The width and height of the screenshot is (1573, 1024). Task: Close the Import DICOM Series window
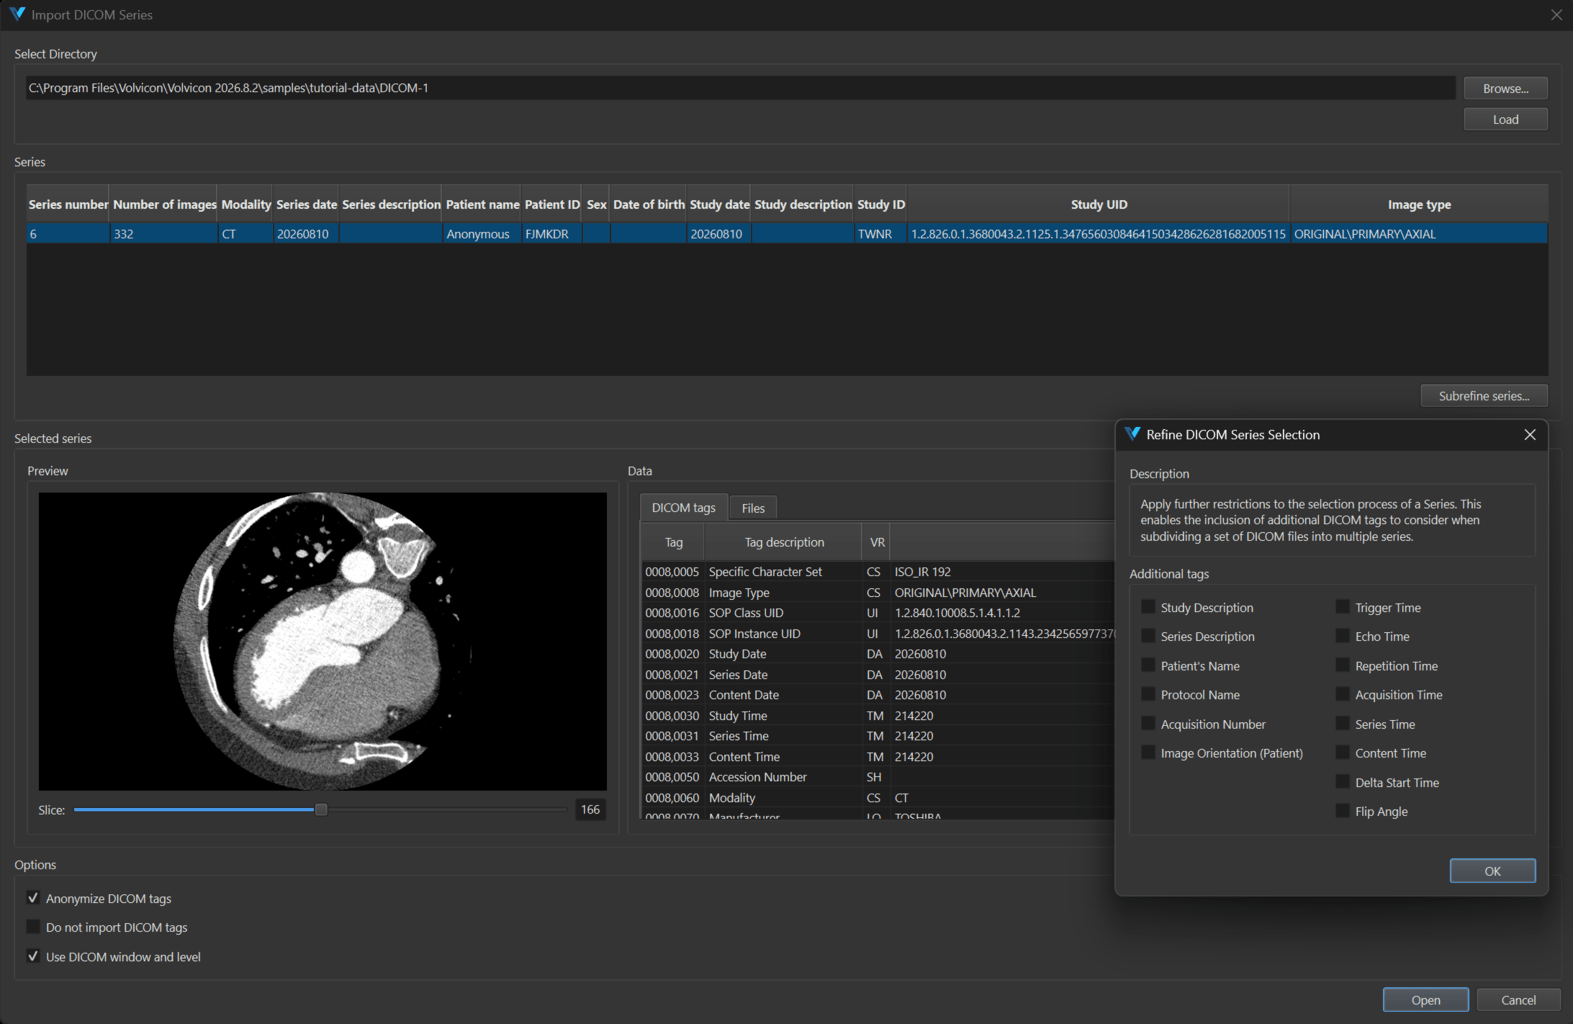[1556, 15]
